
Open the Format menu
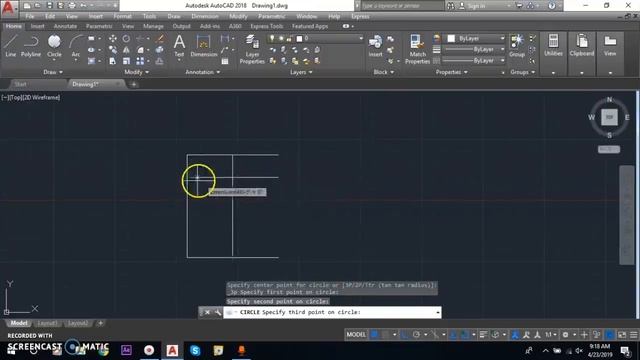[x=122, y=16]
